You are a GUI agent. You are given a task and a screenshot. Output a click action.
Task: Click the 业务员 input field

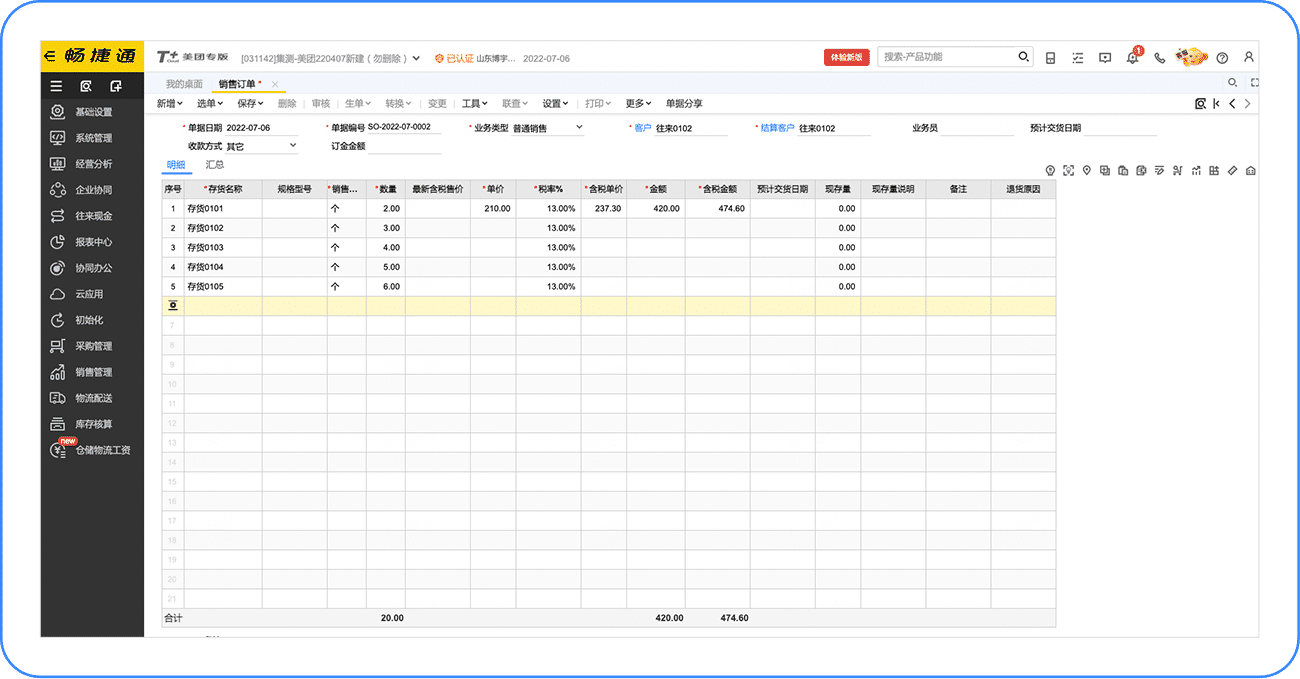coord(977,128)
